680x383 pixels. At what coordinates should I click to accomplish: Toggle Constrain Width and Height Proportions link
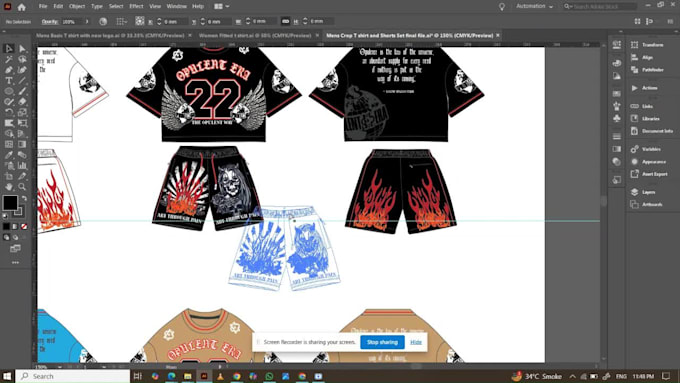285,21
